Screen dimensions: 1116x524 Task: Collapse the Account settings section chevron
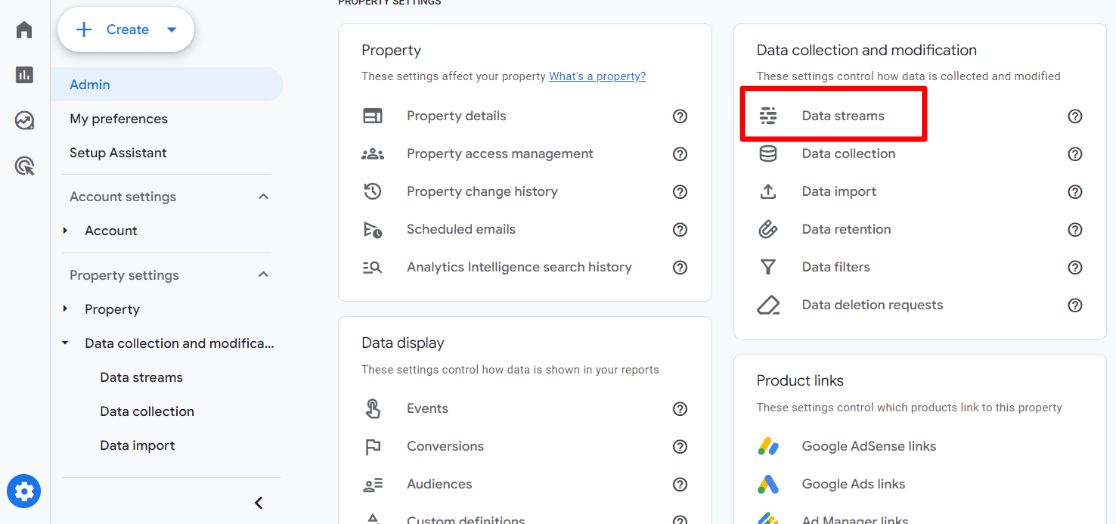[x=263, y=196]
